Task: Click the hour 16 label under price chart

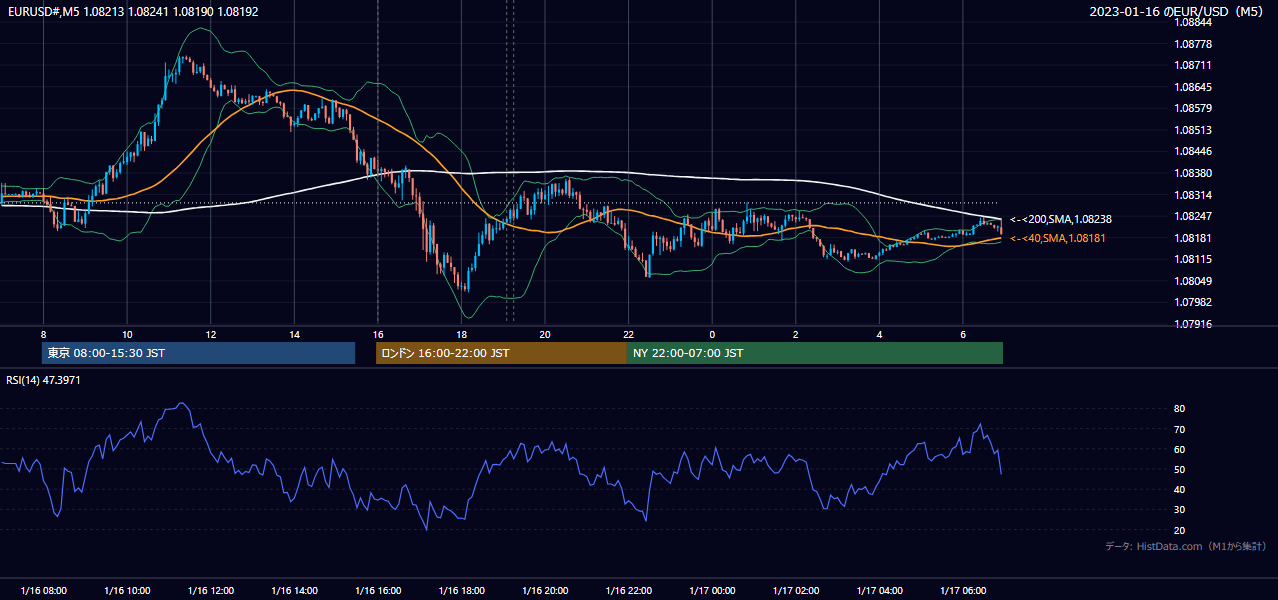Action: point(378,334)
